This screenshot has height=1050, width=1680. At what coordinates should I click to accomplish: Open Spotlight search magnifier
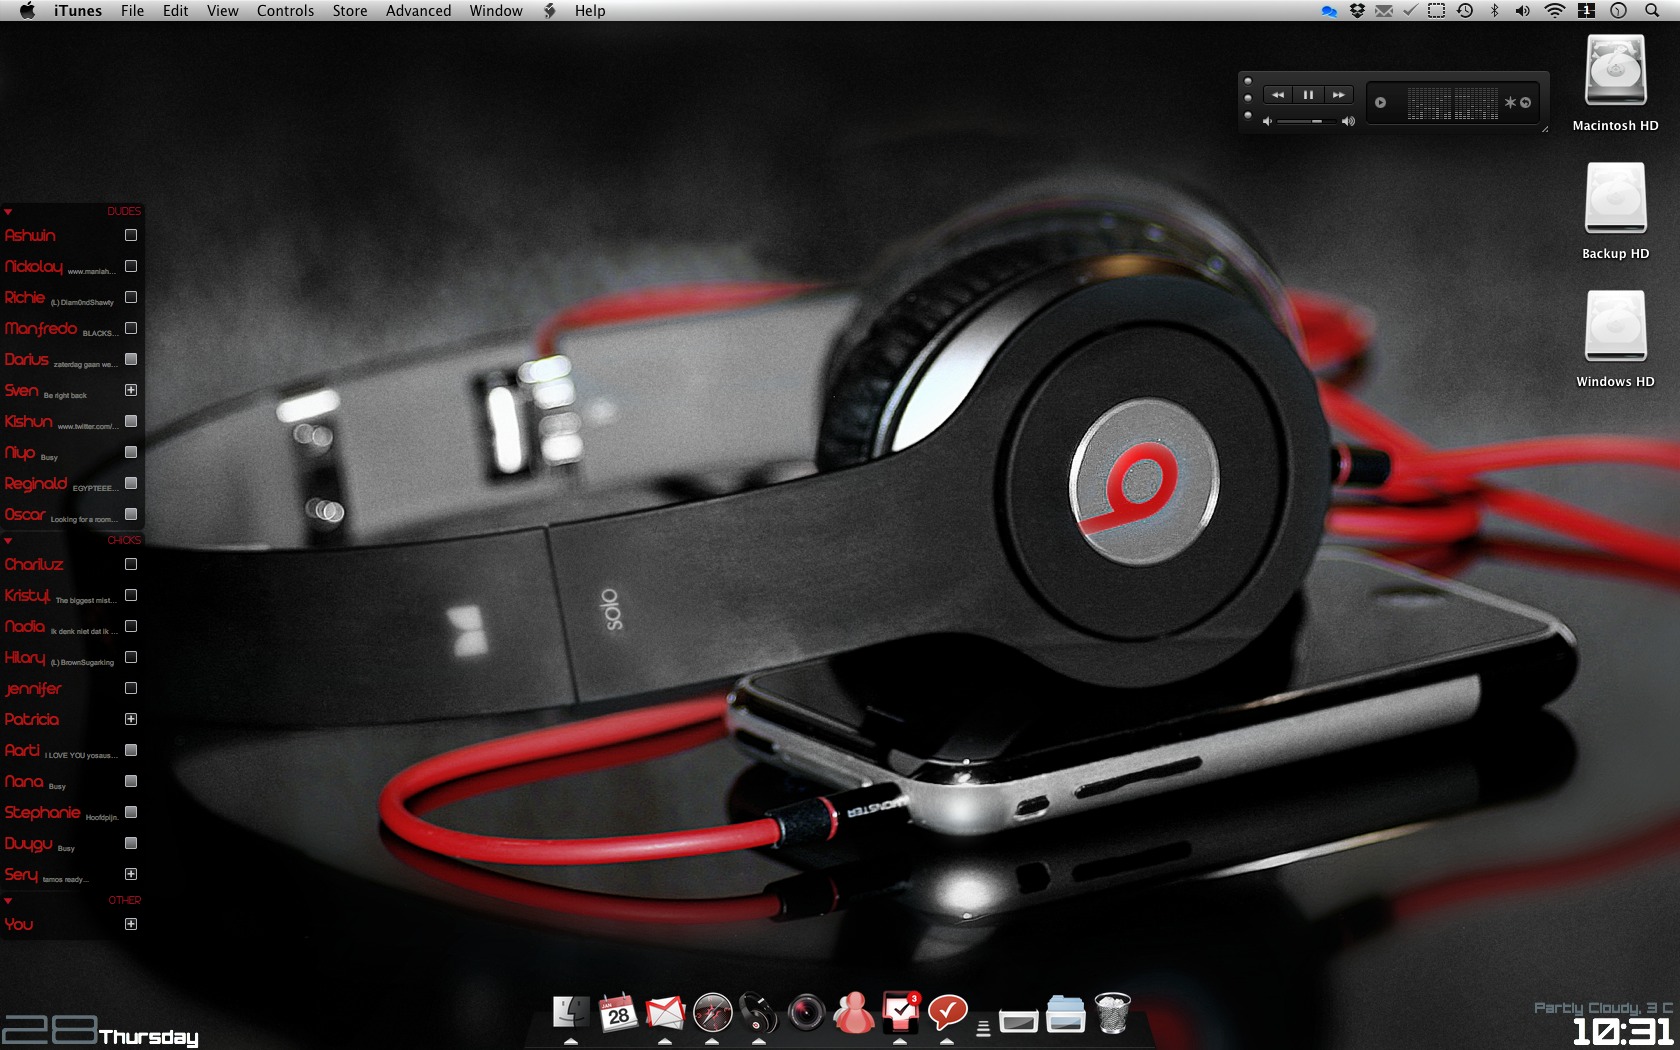tap(1652, 11)
